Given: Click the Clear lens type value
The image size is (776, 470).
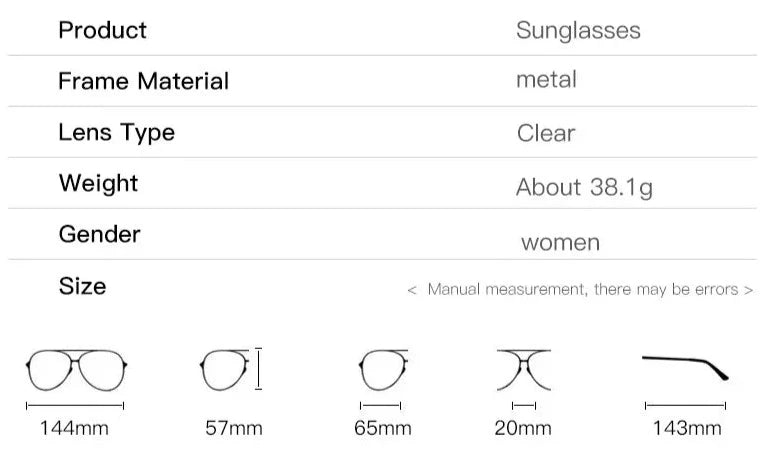Looking at the screenshot, I should (x=546, y=133).
